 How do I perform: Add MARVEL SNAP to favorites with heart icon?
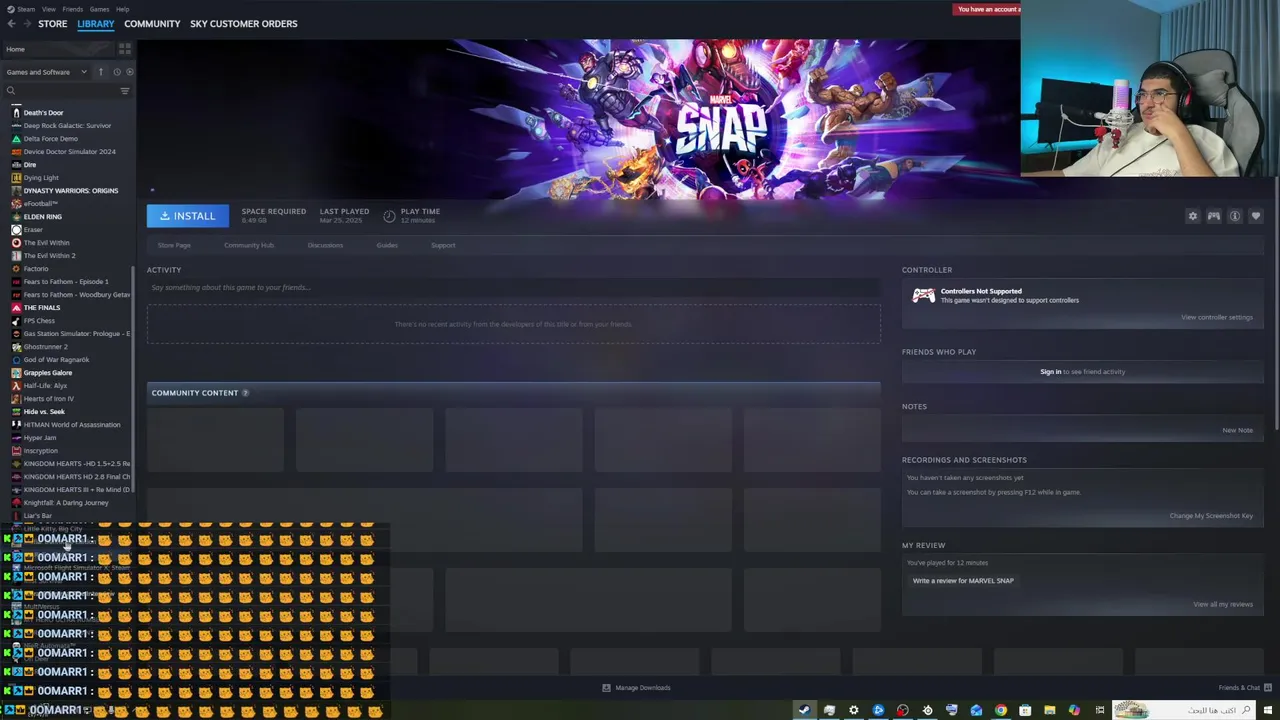pyautogui.click(x=1256, y=216)
